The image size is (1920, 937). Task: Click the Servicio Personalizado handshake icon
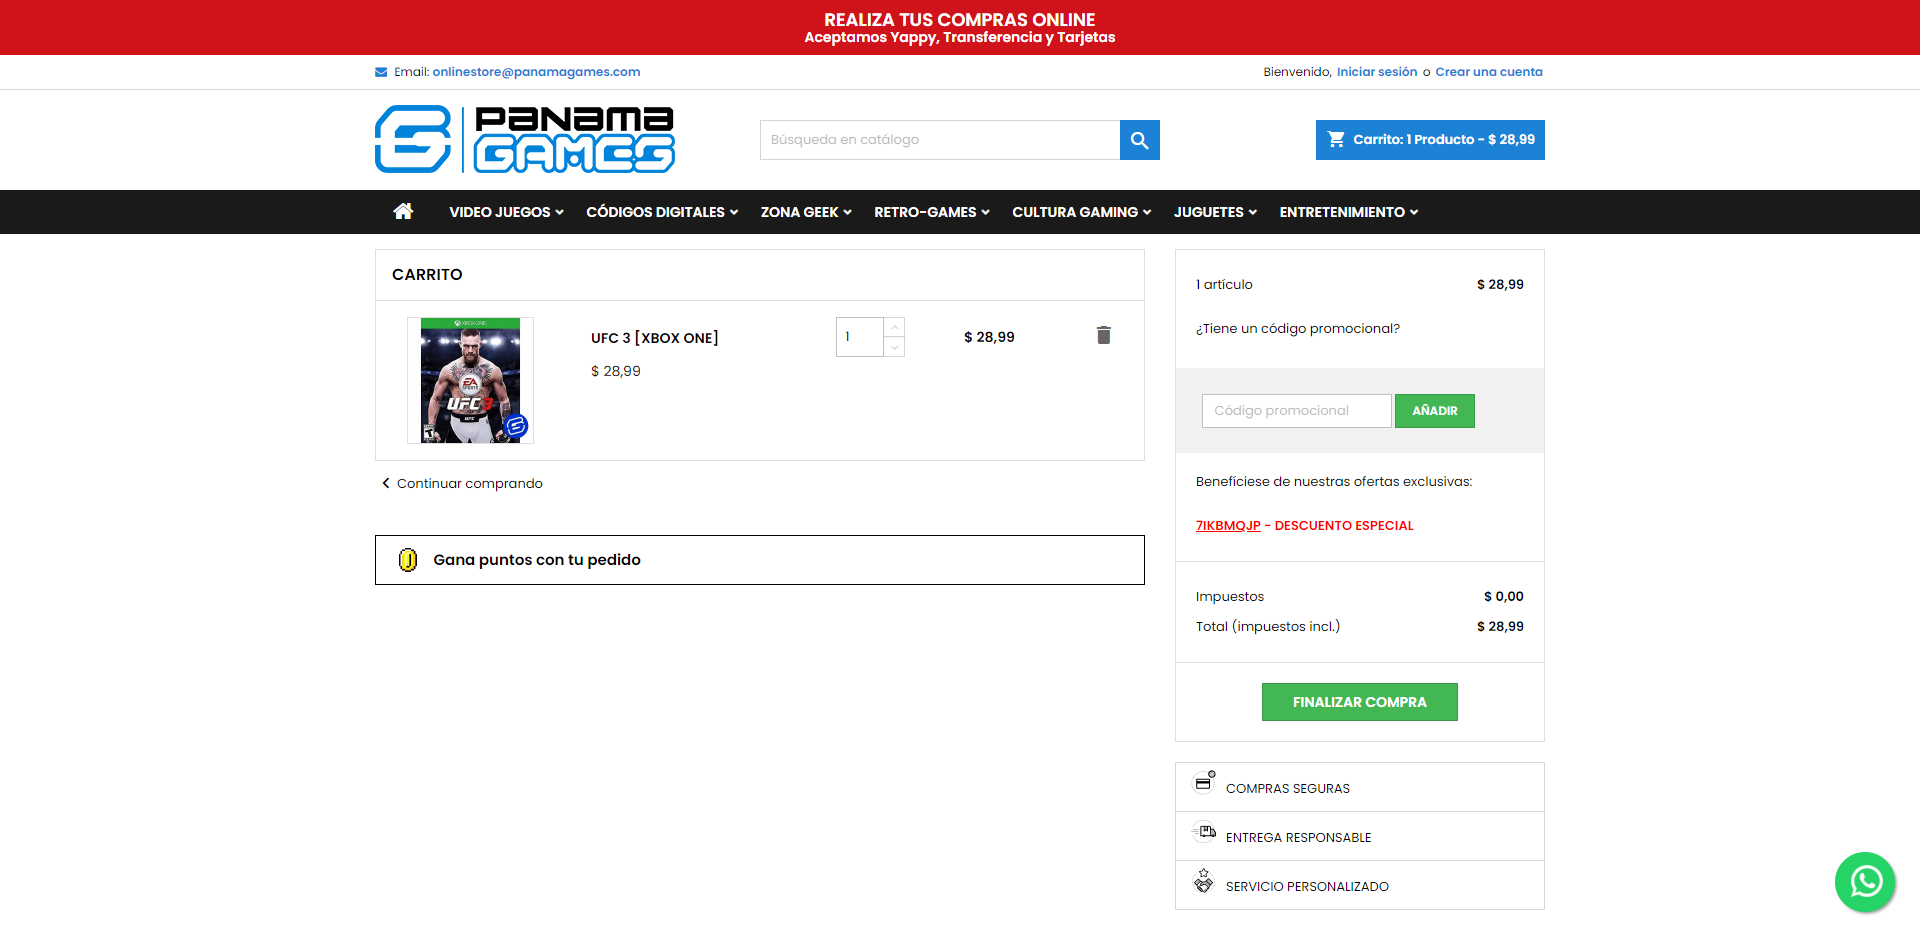click(x=1204, y=881)
